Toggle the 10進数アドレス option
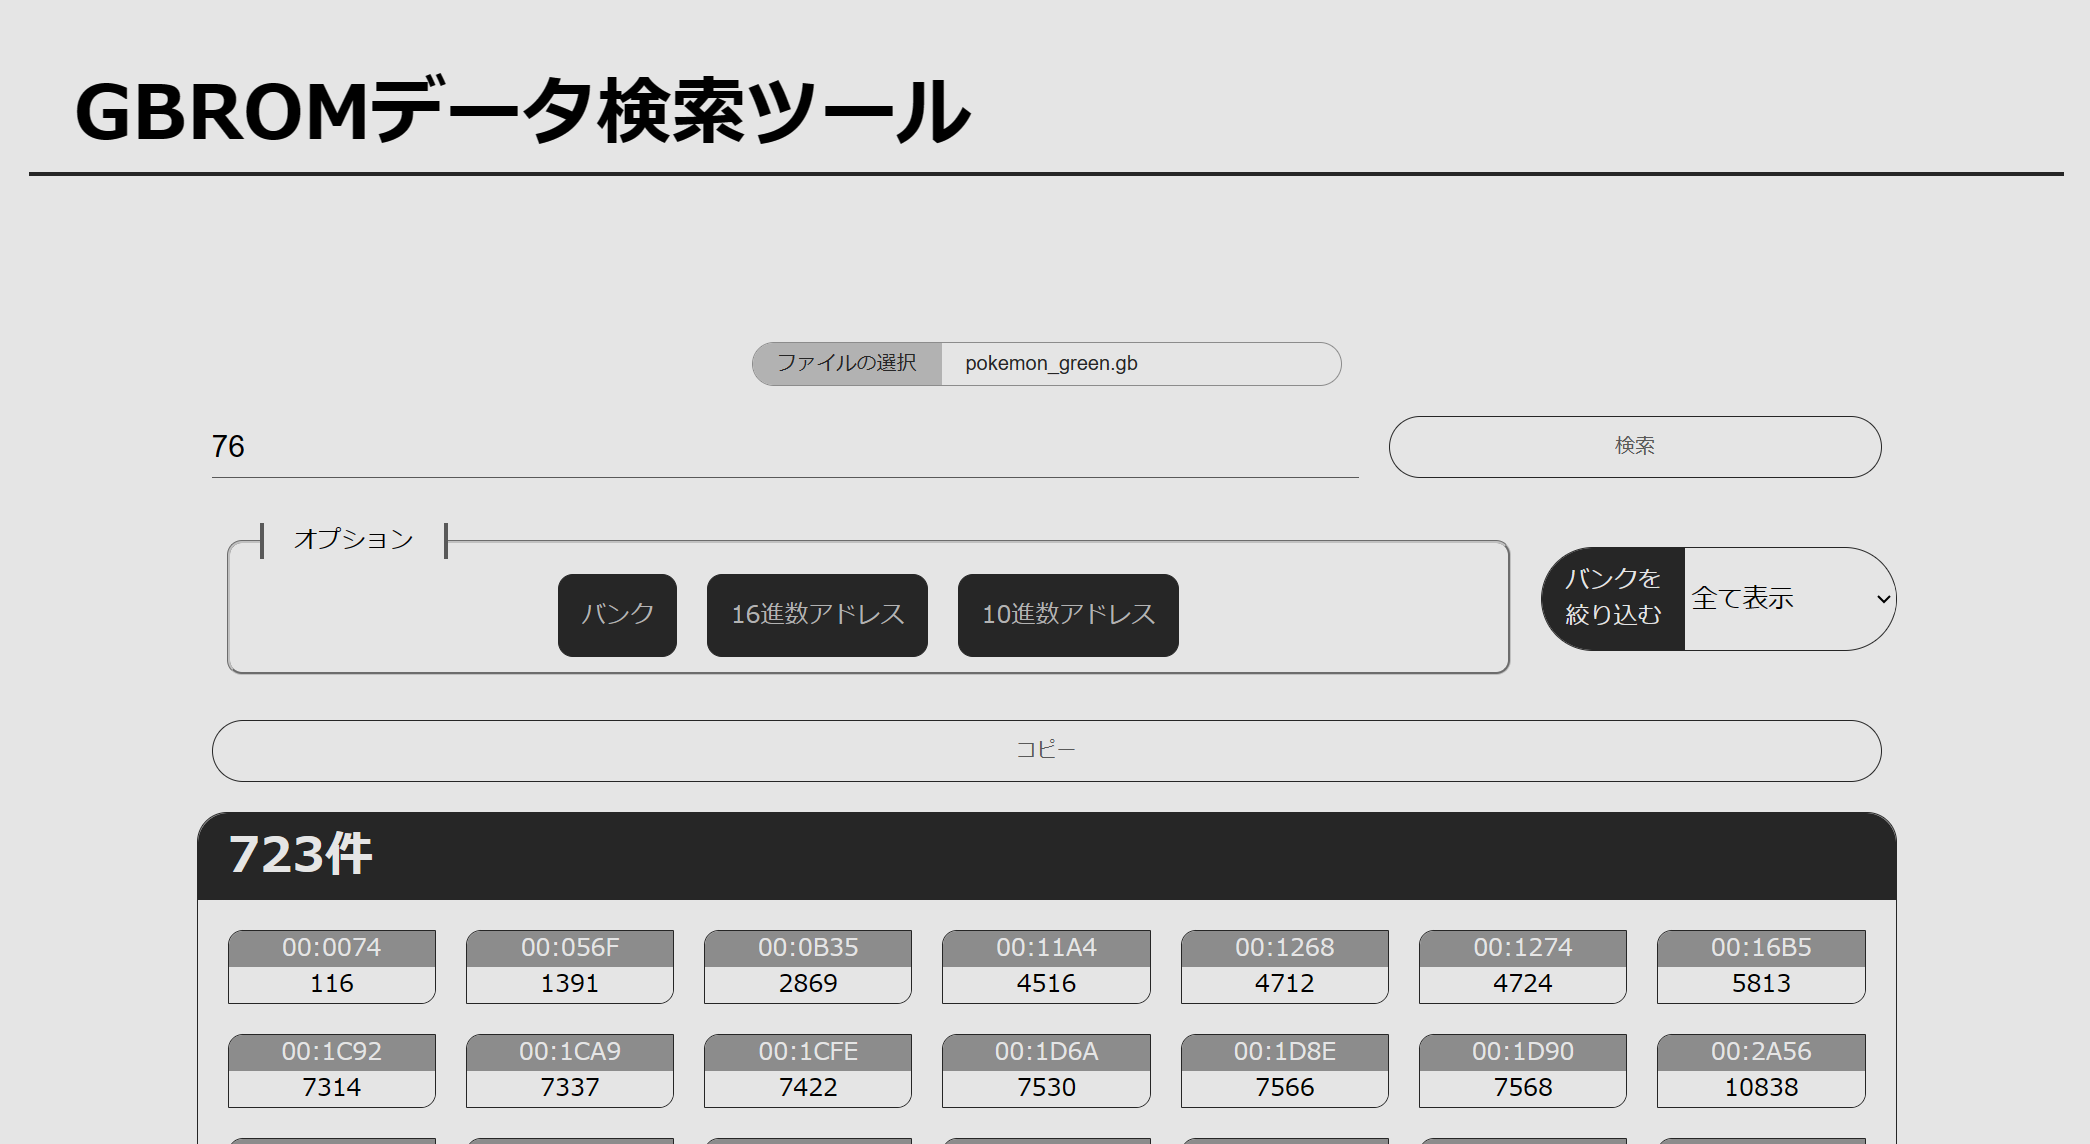The image size is (2090, 1144). tap(1068, 614)
